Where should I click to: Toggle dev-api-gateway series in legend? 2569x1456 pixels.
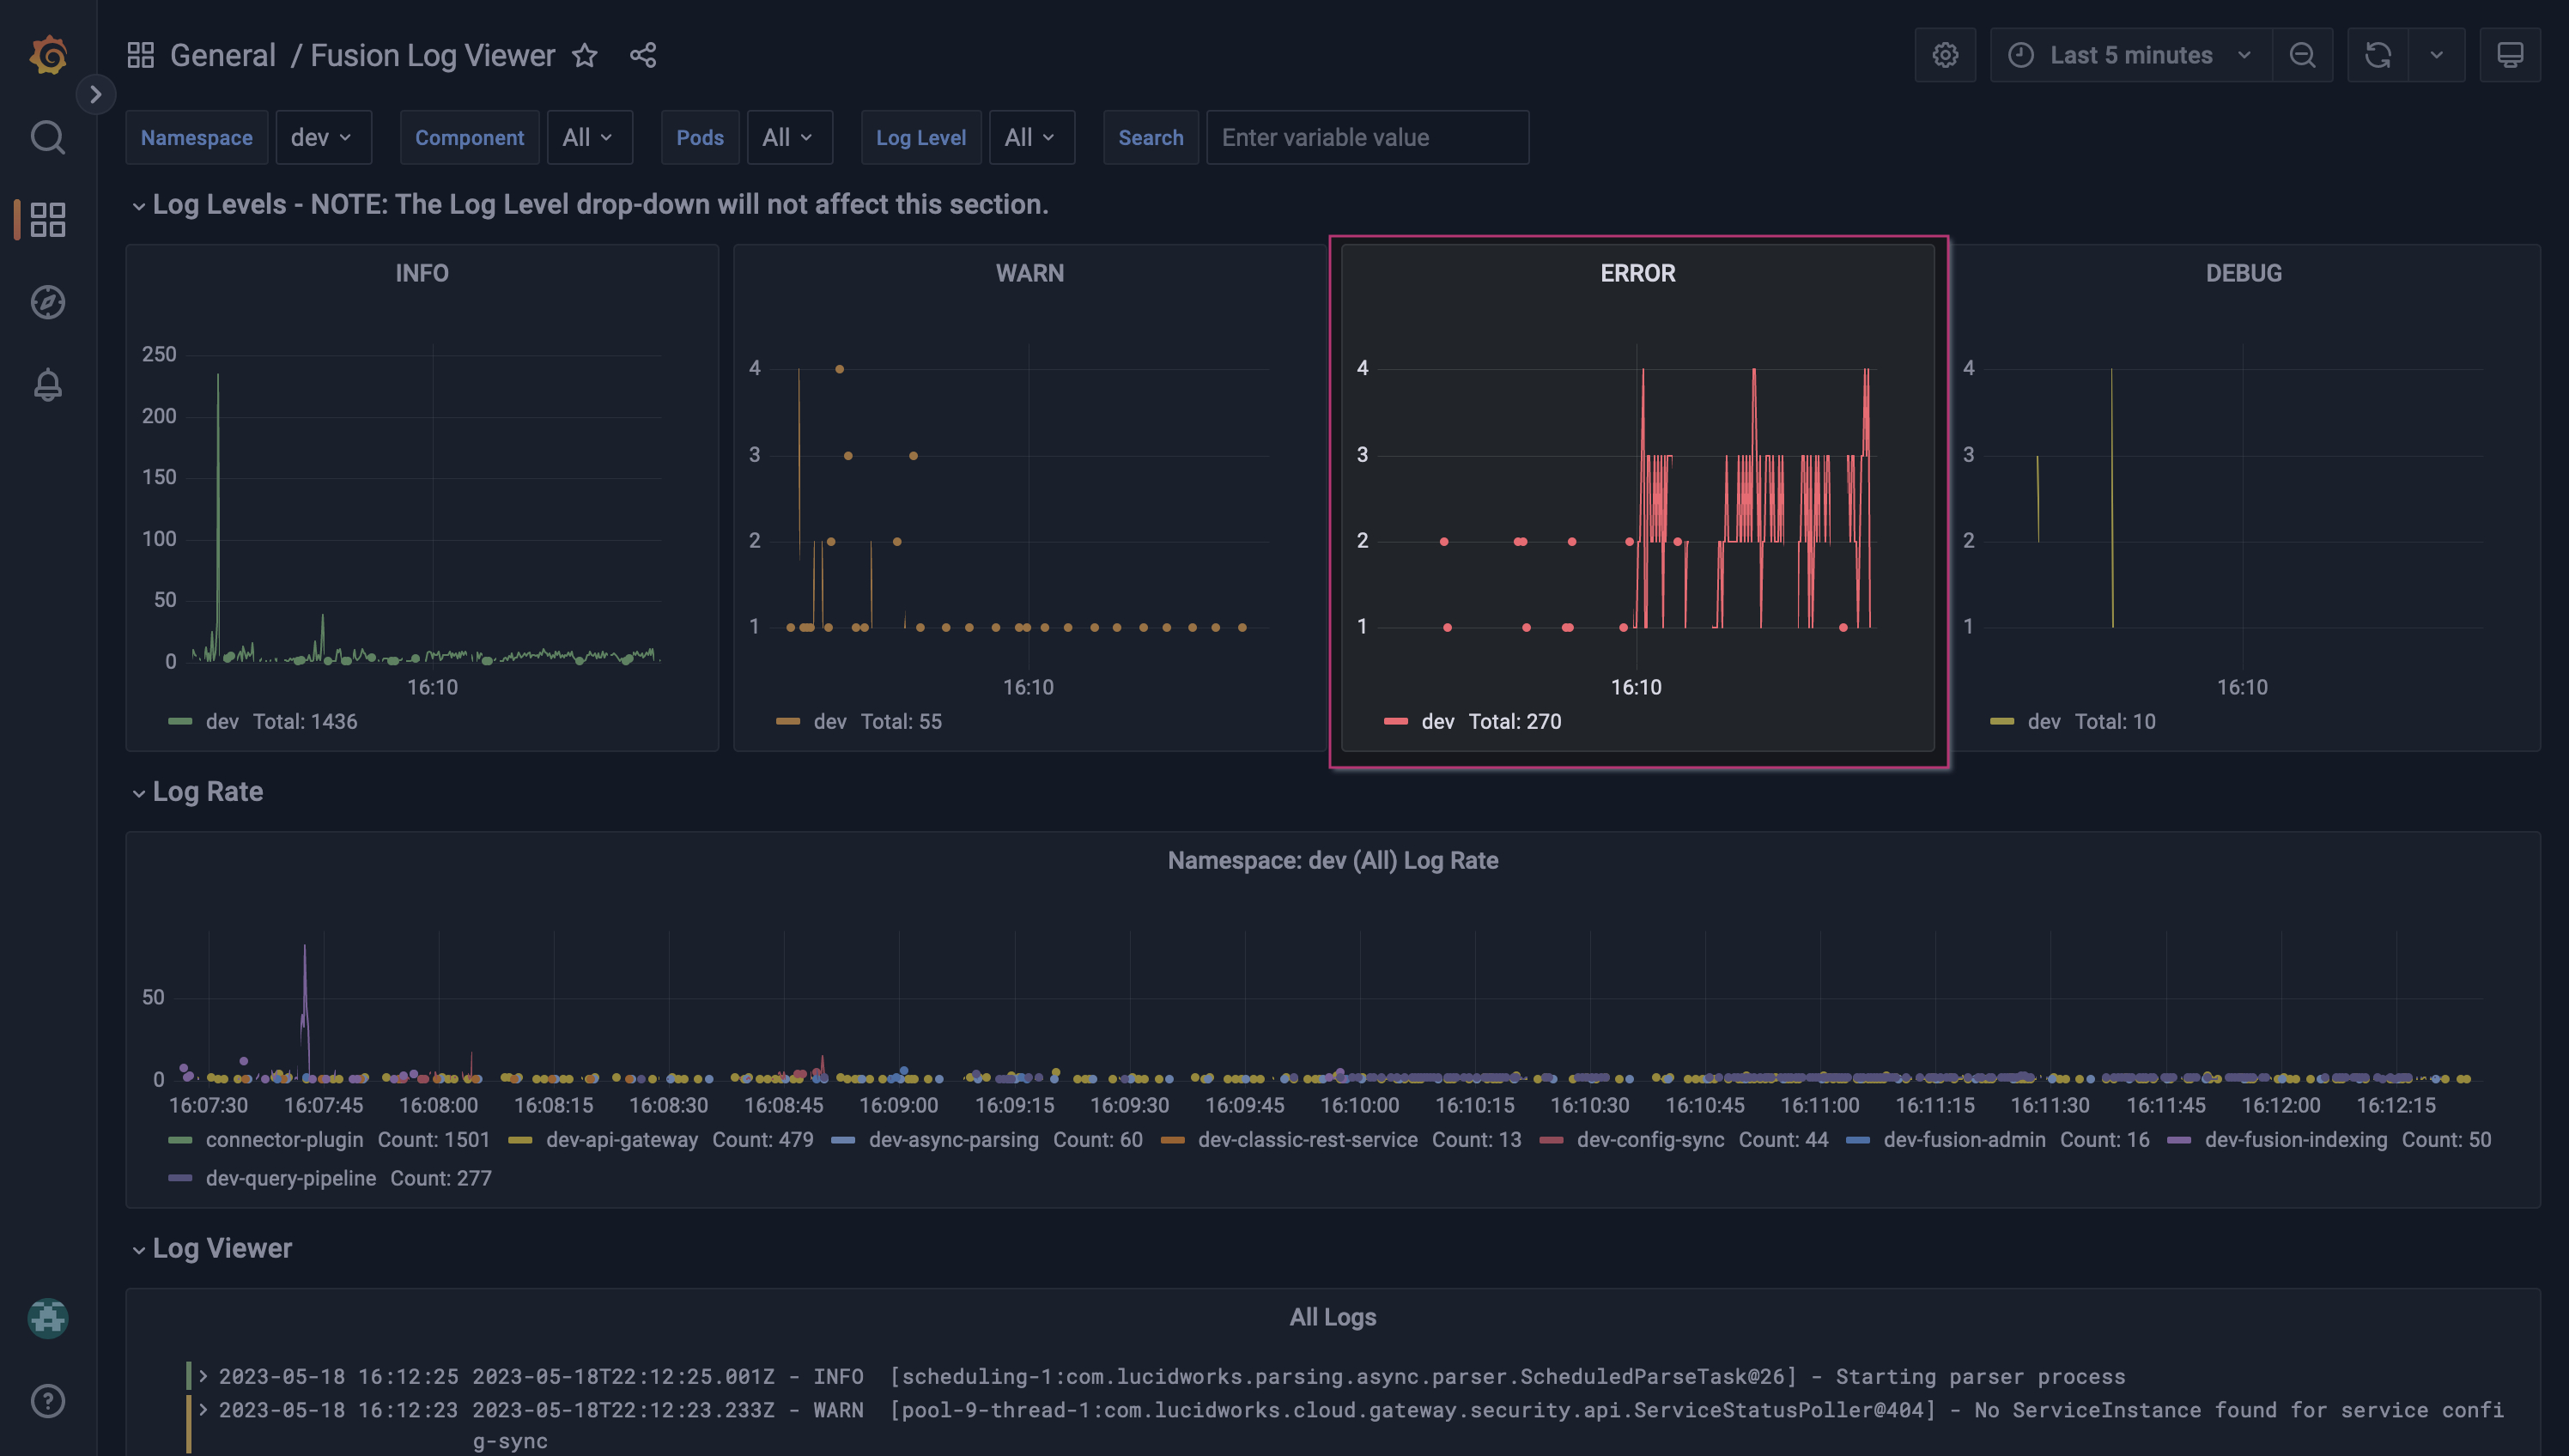pyautogui.click(x=621, y=1140)
